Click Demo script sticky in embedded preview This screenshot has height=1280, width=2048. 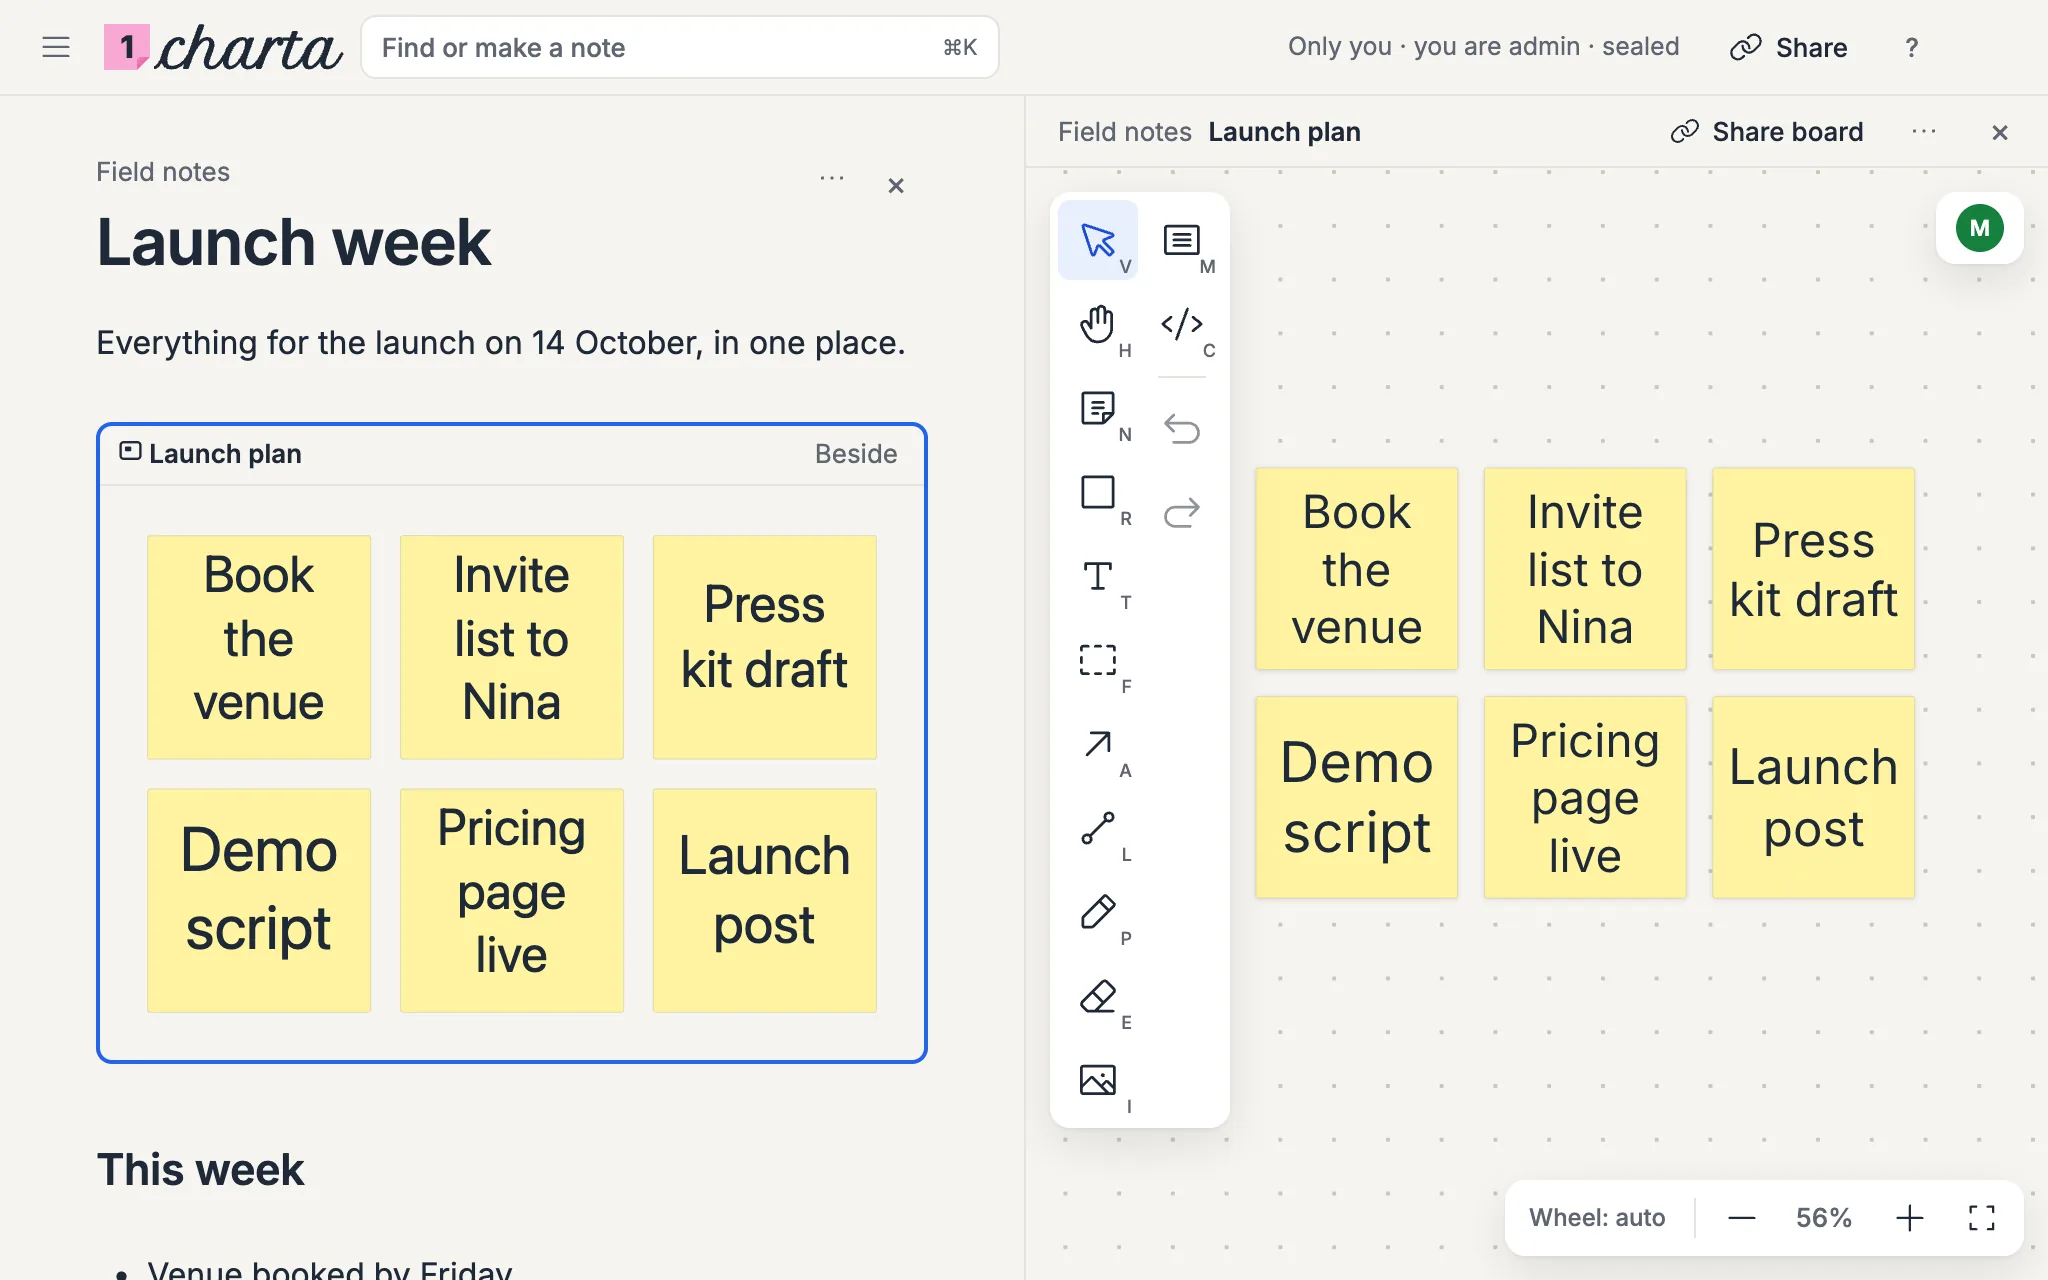259,900
